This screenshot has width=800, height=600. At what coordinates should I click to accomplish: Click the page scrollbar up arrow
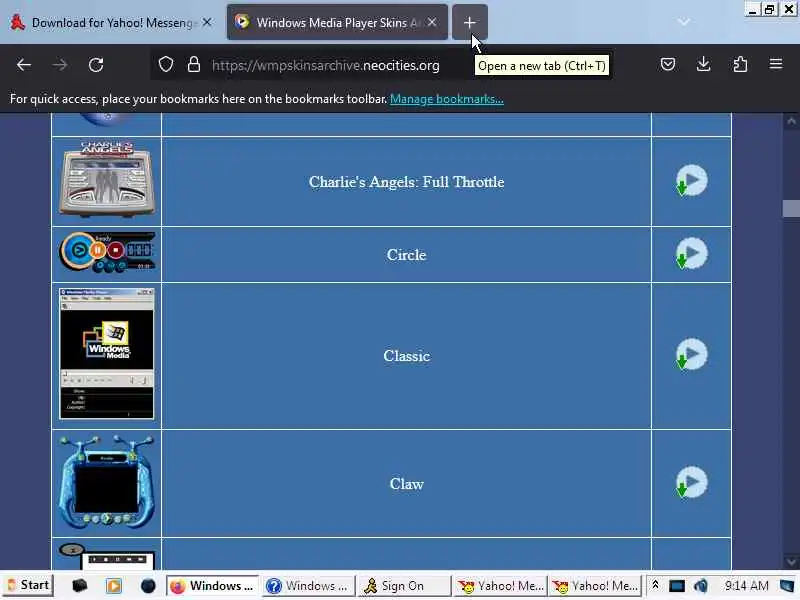tap(791, 121)
